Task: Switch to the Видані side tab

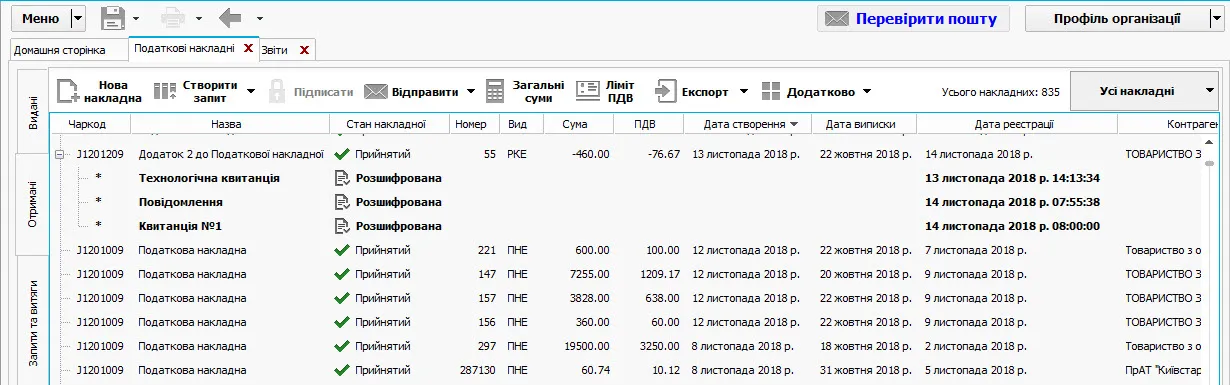Action: (32, 110)
